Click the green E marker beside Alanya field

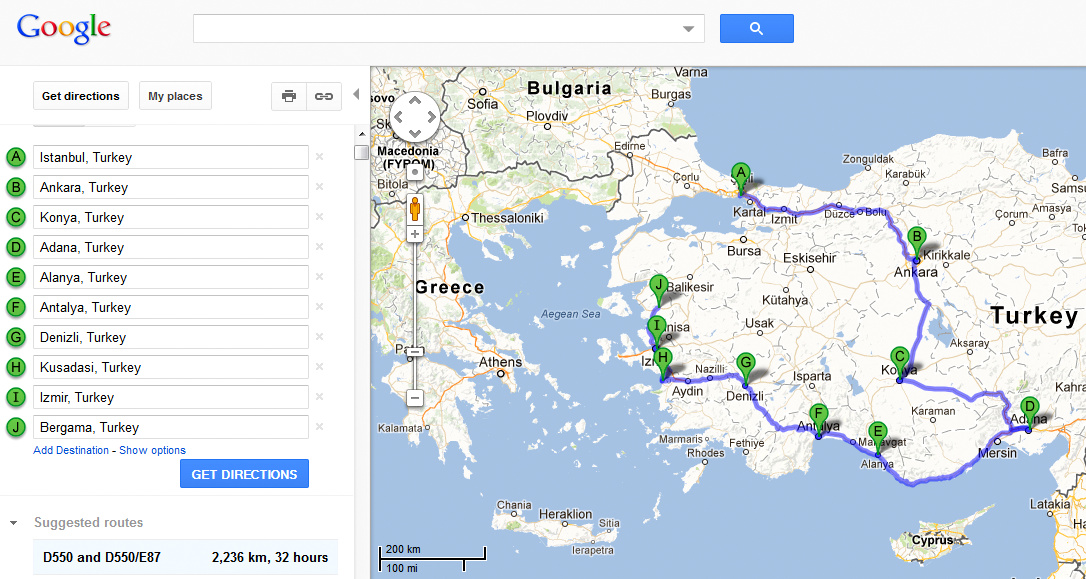[x=15, y=277]
